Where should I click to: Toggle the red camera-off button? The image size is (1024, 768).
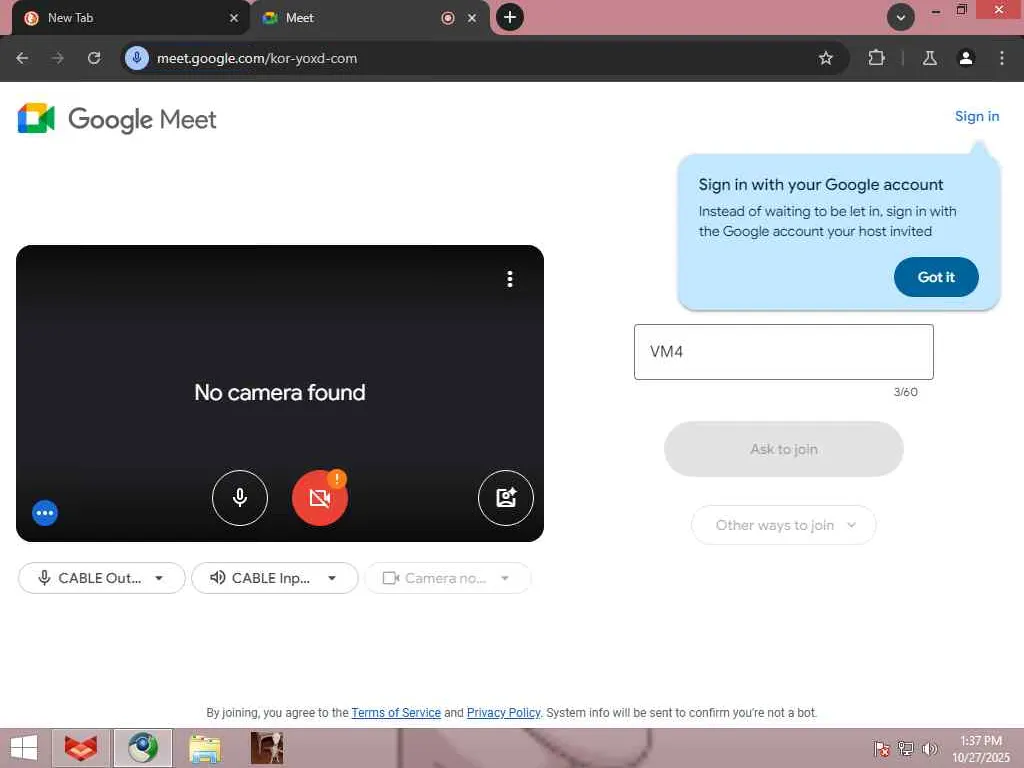click(x=319, y=498)
